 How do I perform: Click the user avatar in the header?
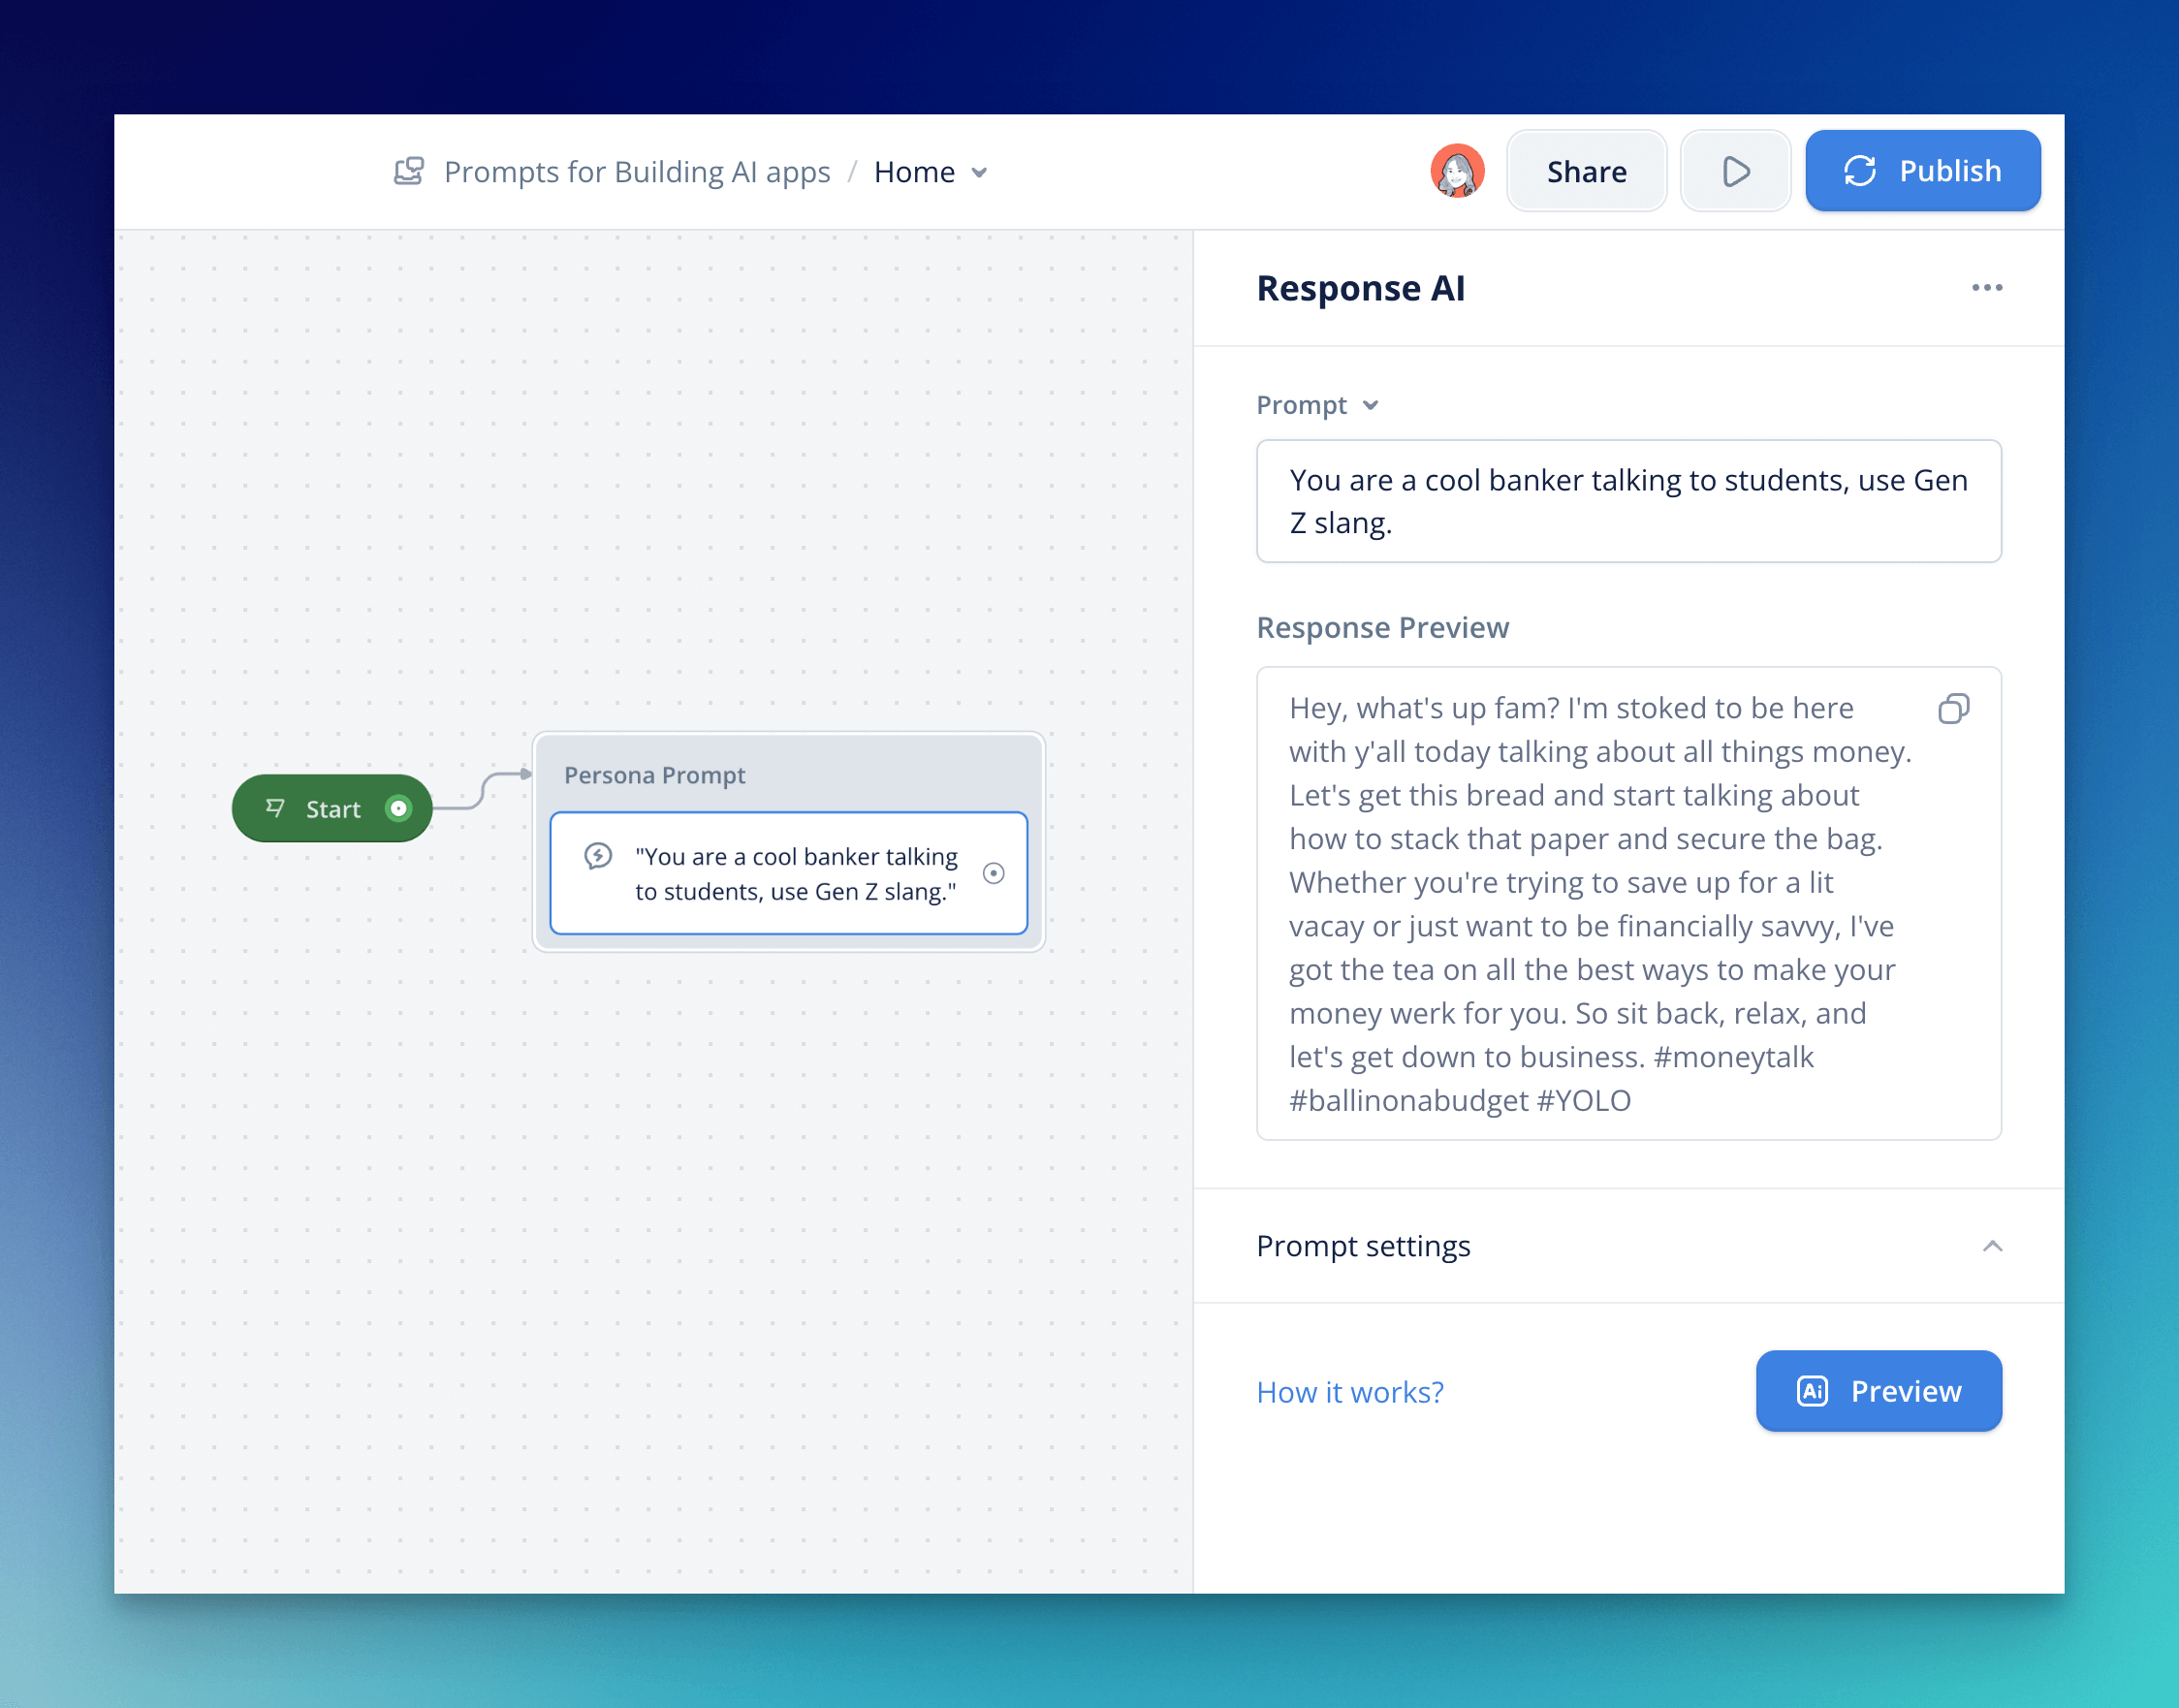click(x=1456, y=171)
